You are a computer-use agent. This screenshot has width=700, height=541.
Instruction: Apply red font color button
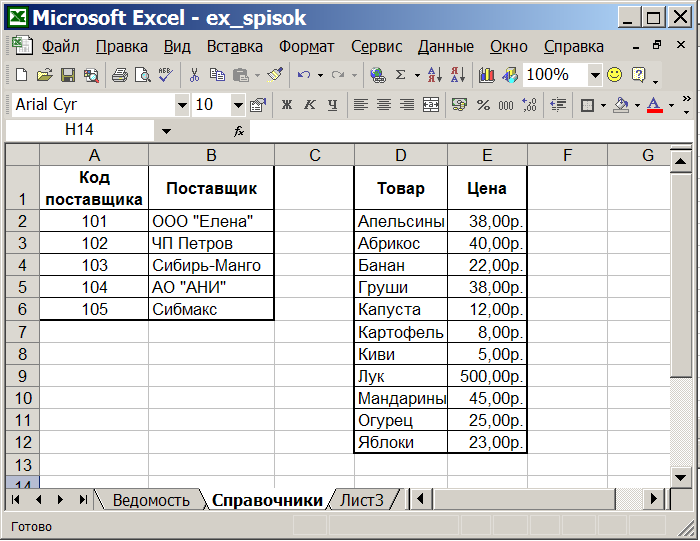coord(654,105)
